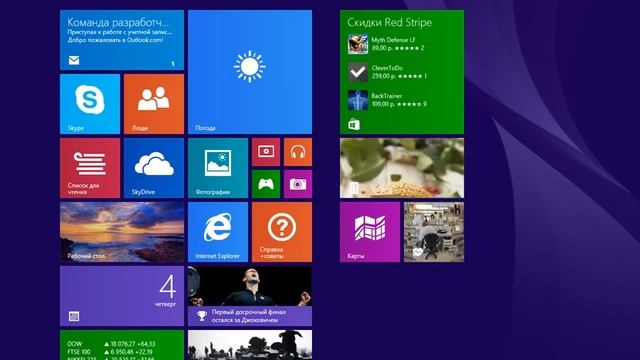Open the Calendar tile showing 4 четверг
Screen dimensions: 640x360
(122, 296)
